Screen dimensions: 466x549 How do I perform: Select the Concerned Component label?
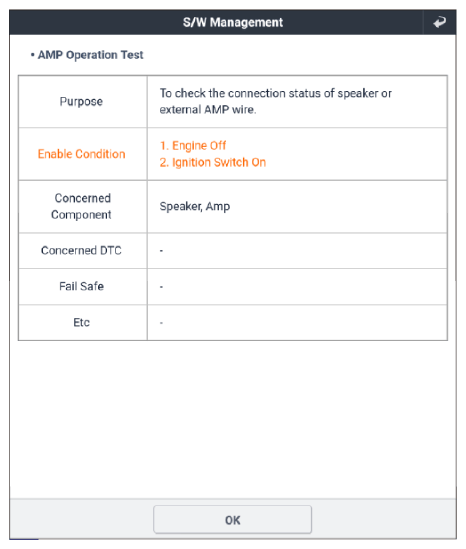tap(81, 206)
